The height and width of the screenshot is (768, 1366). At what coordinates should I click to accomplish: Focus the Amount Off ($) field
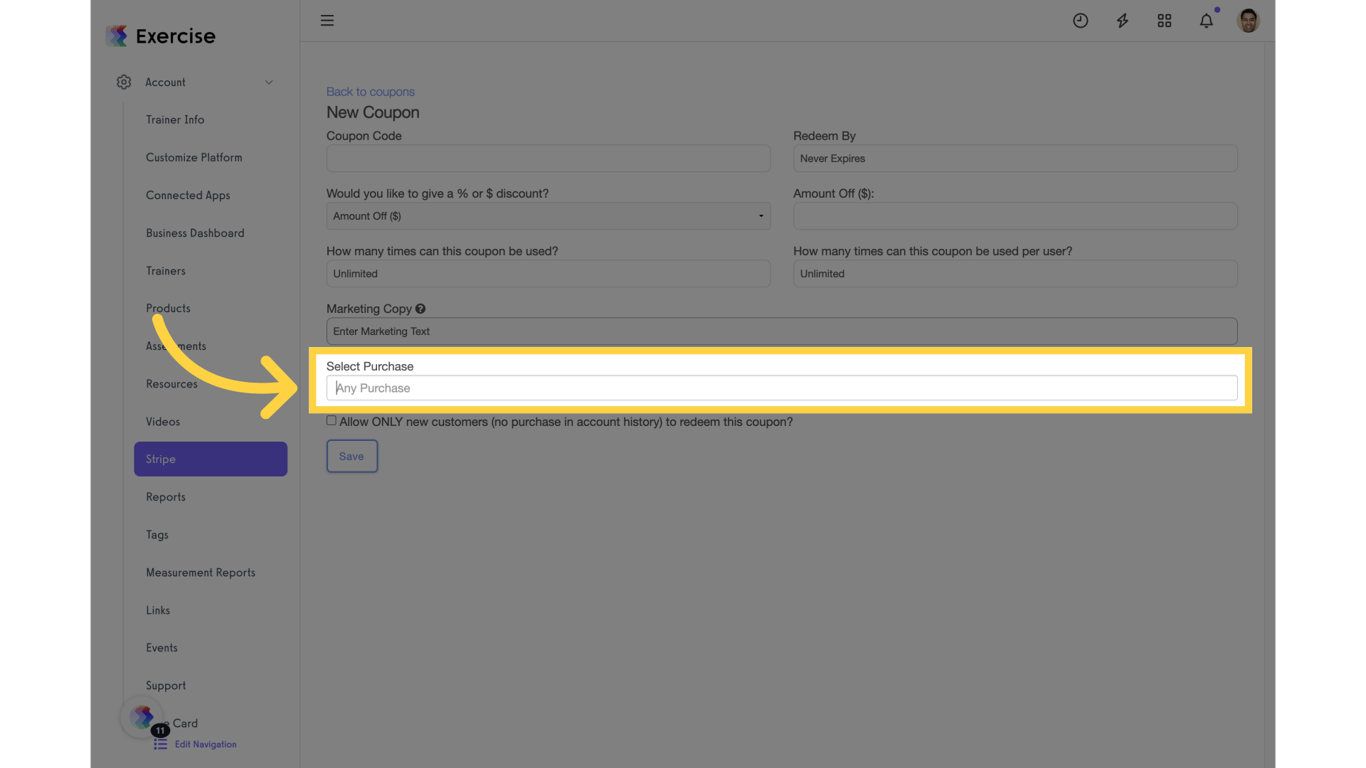(x=1015, y=216)
